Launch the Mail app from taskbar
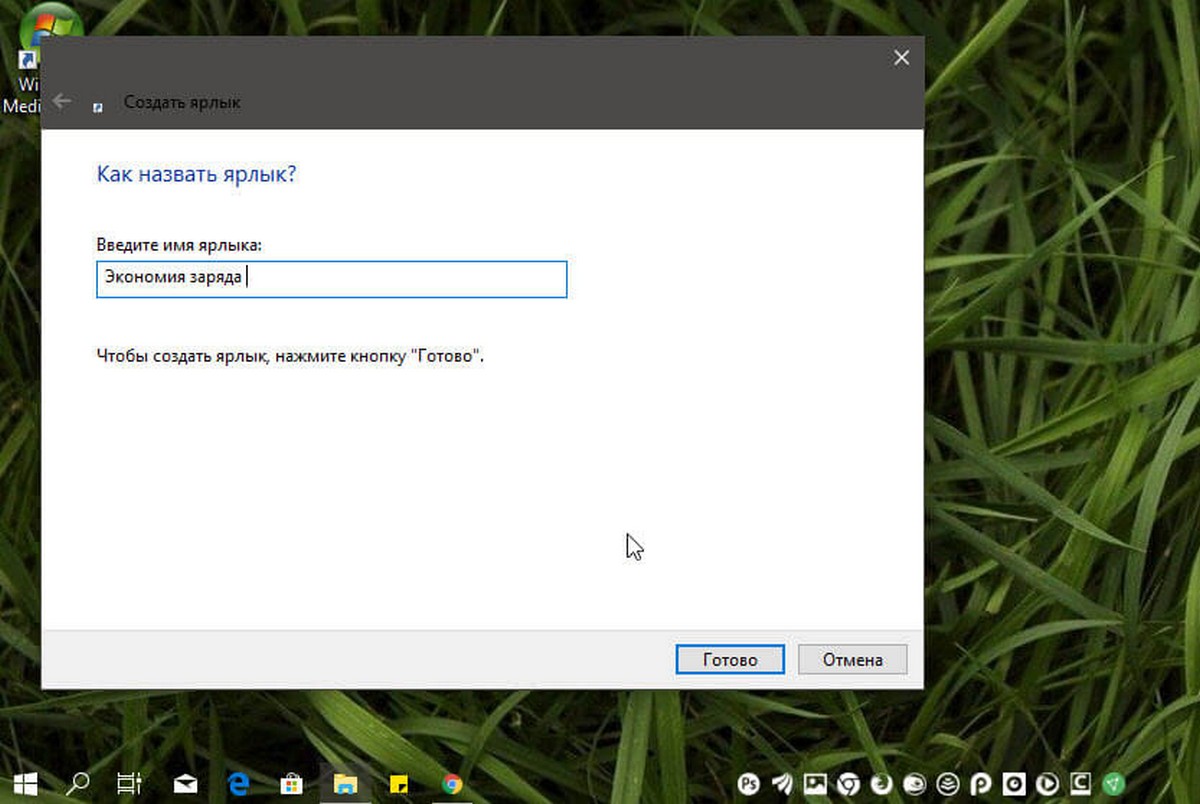The image size is (1200, 804). tap(185, 783)
